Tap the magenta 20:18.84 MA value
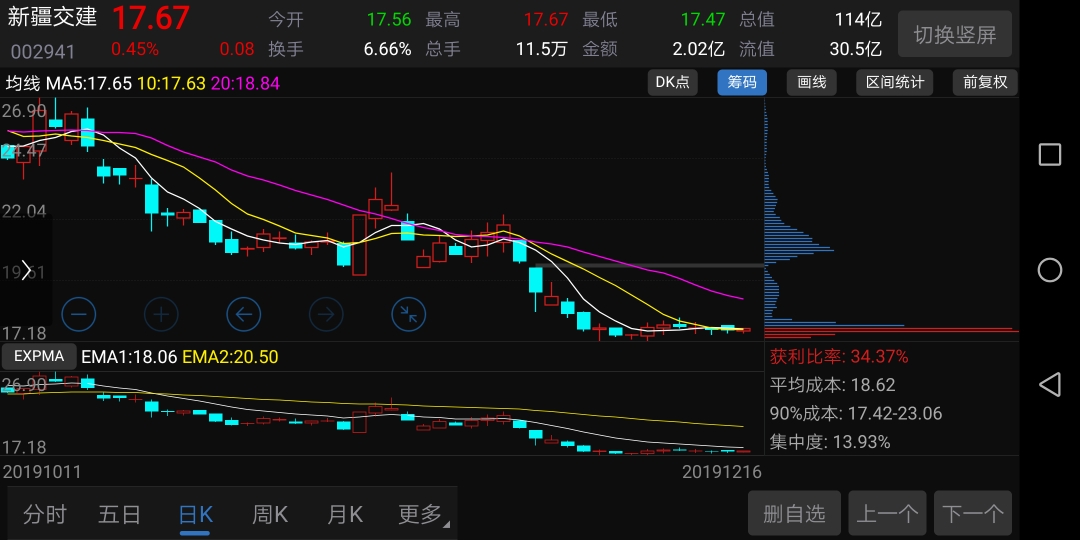This screenshot has height=540, width=1080. tap(245, 84)
